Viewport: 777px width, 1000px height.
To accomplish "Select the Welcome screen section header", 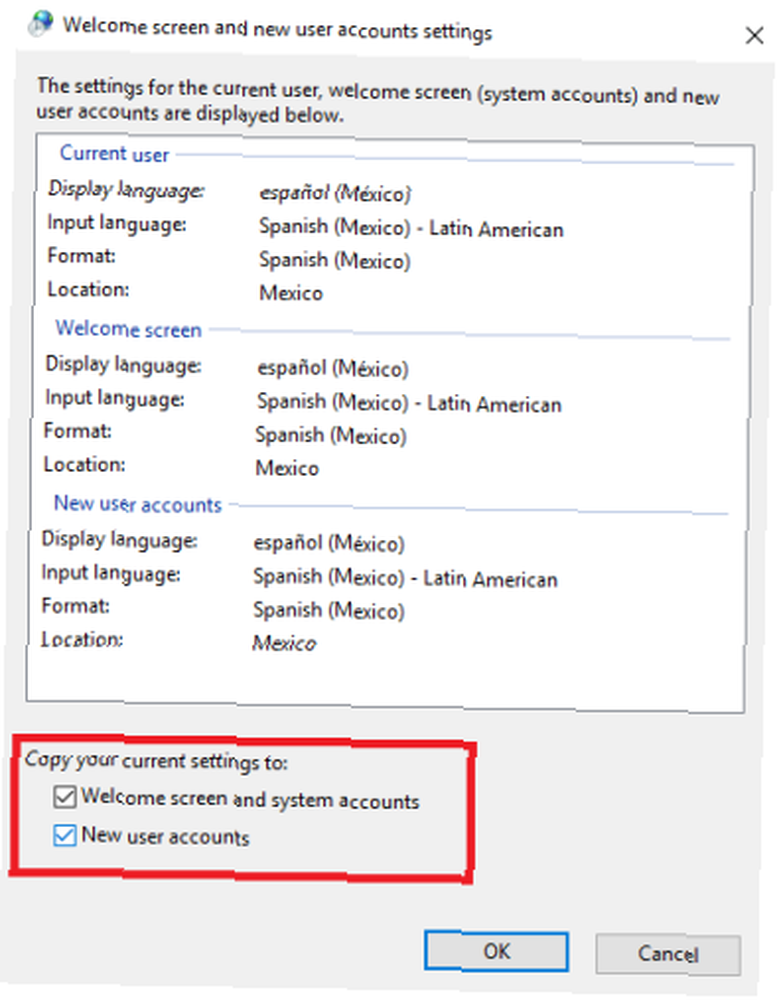I will 128,328.
